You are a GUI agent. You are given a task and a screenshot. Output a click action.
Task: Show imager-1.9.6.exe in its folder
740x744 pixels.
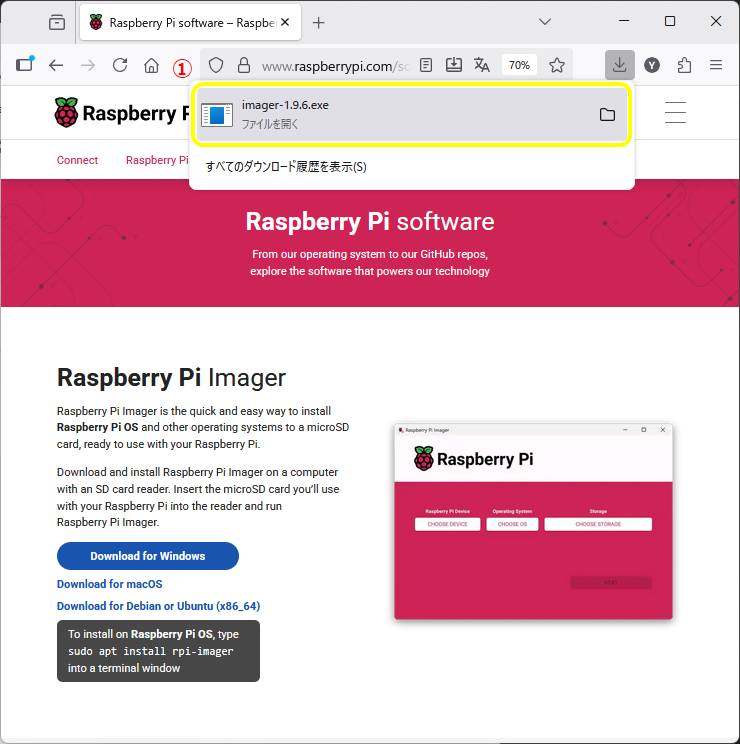pos(607,114)
